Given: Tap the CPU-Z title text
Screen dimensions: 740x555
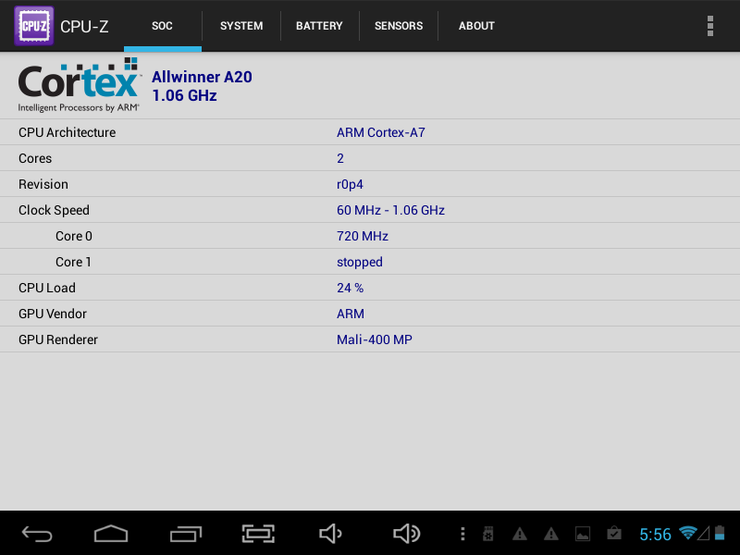Looking at the screenshot, I should 84,27.
